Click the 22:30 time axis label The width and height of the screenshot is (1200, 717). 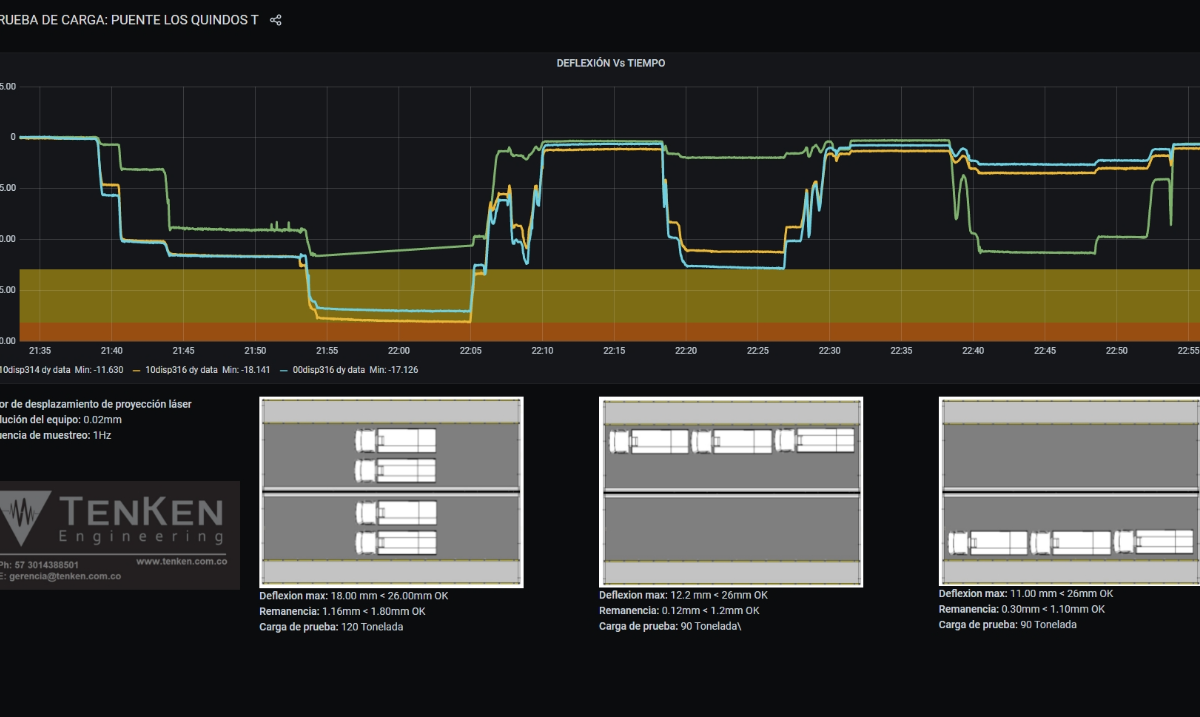[829, 351]
